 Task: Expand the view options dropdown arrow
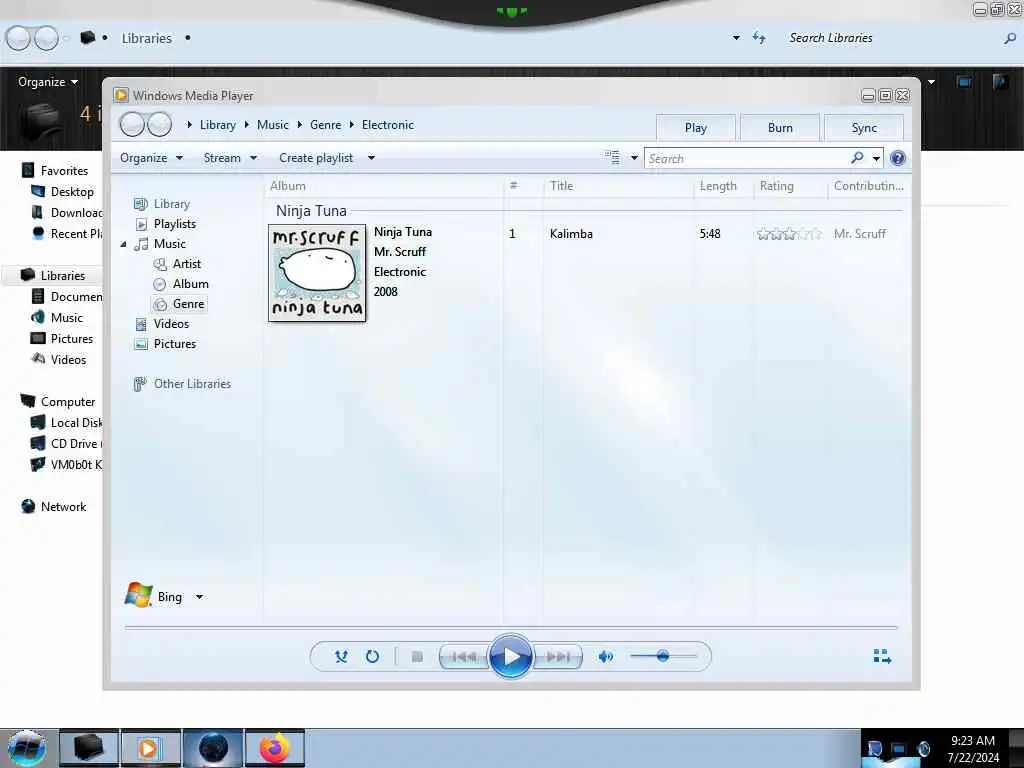coord(634,158)
